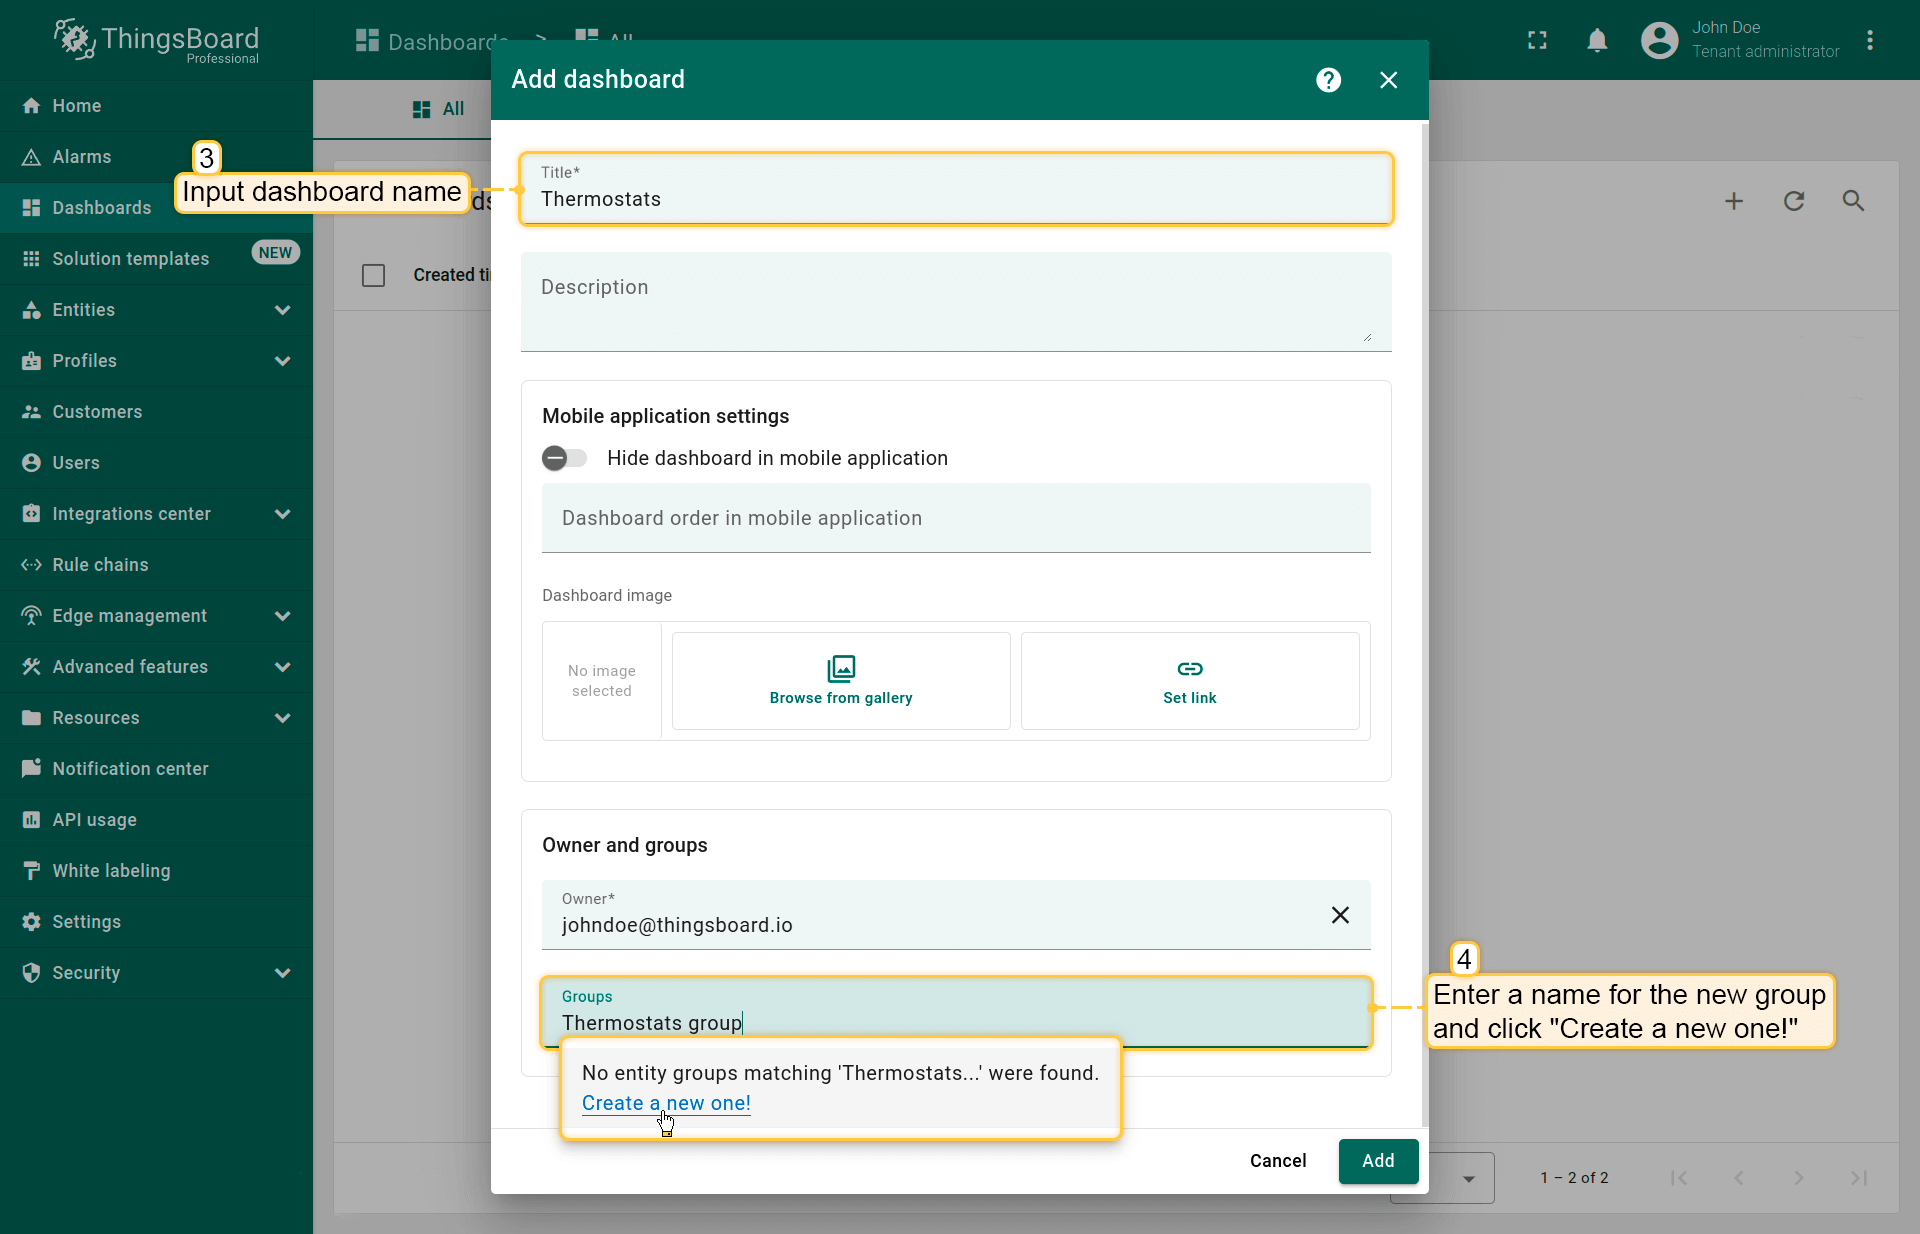Open the dashboards search icon

point(1853,201)
